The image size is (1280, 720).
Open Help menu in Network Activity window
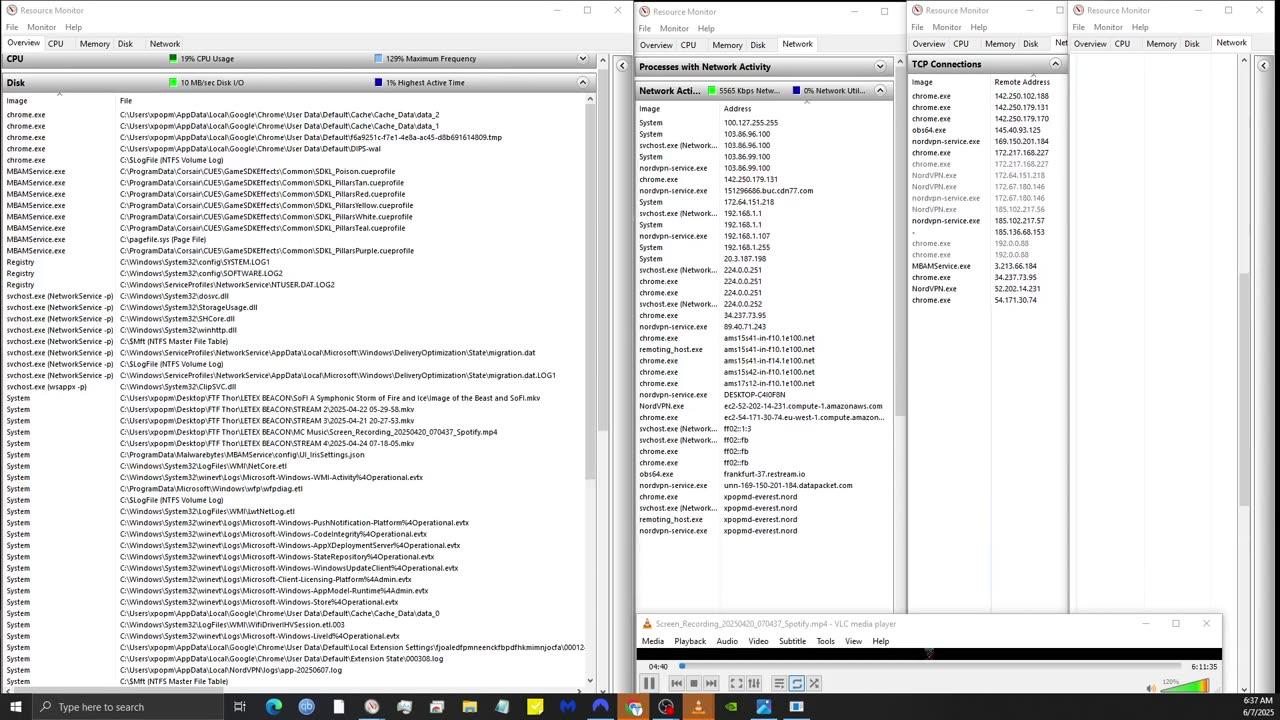coord(706,28)
